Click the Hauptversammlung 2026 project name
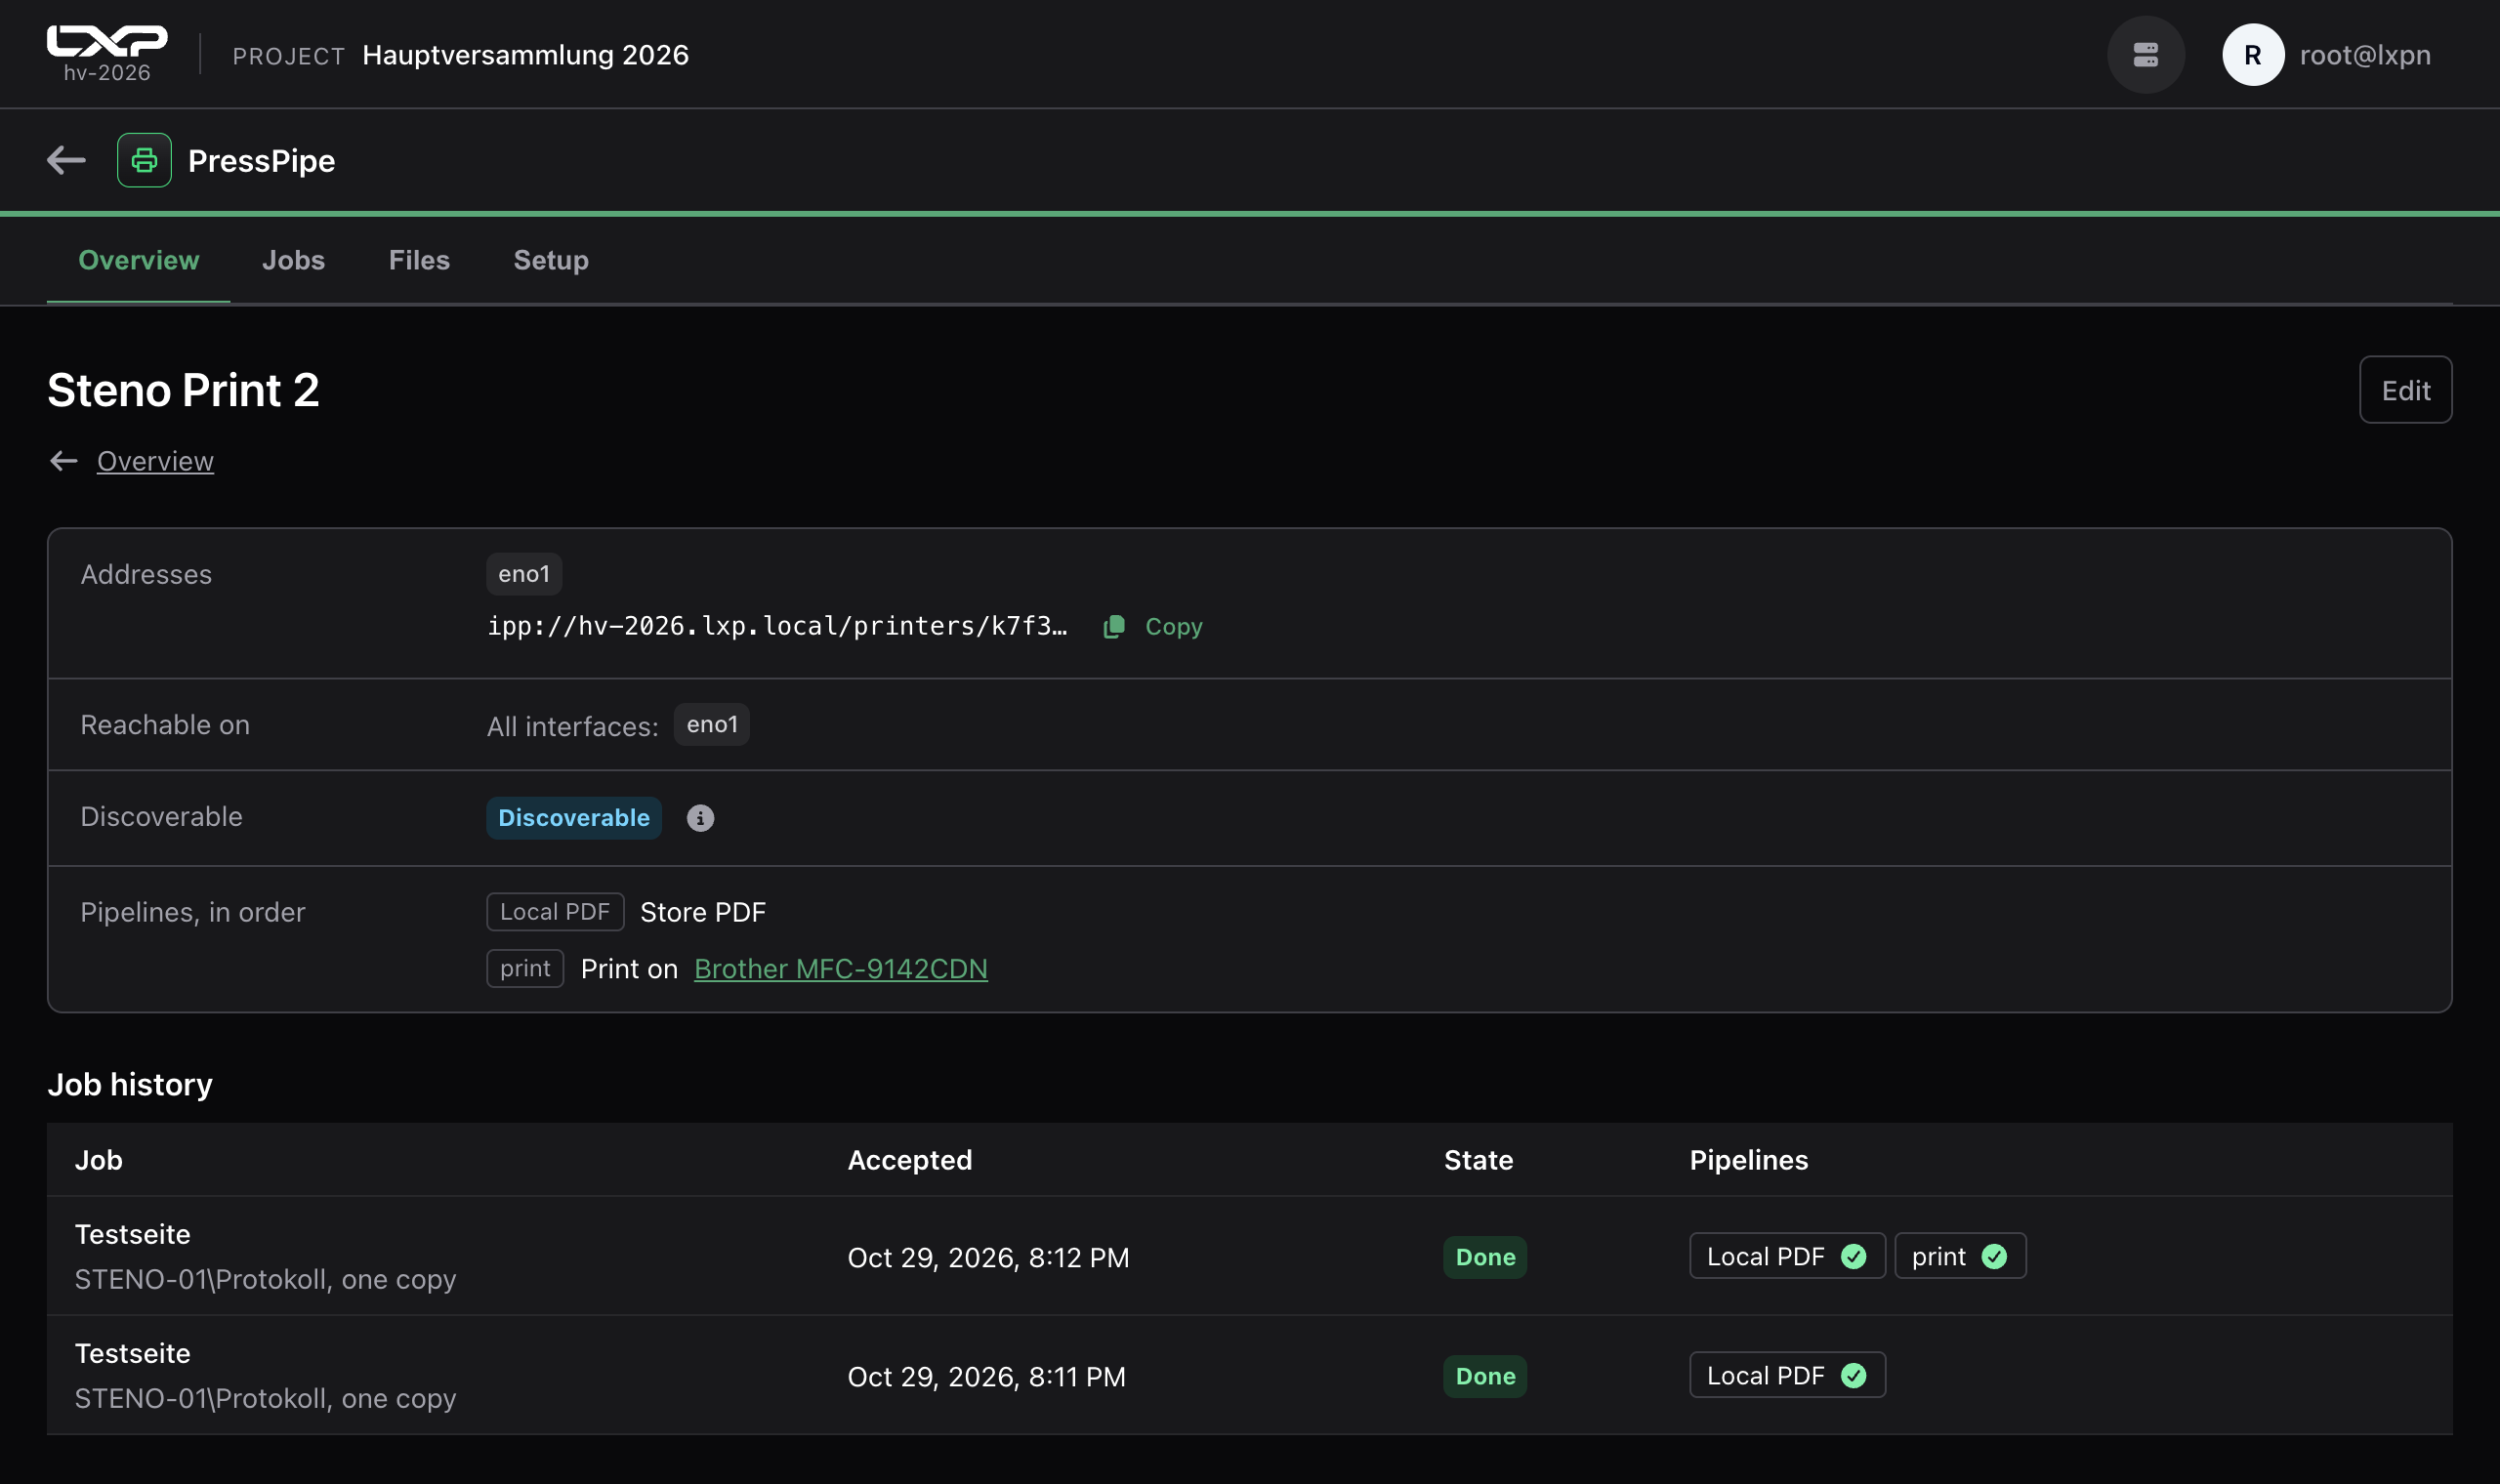This screenshot has width=2500, height=1484. 525,55
